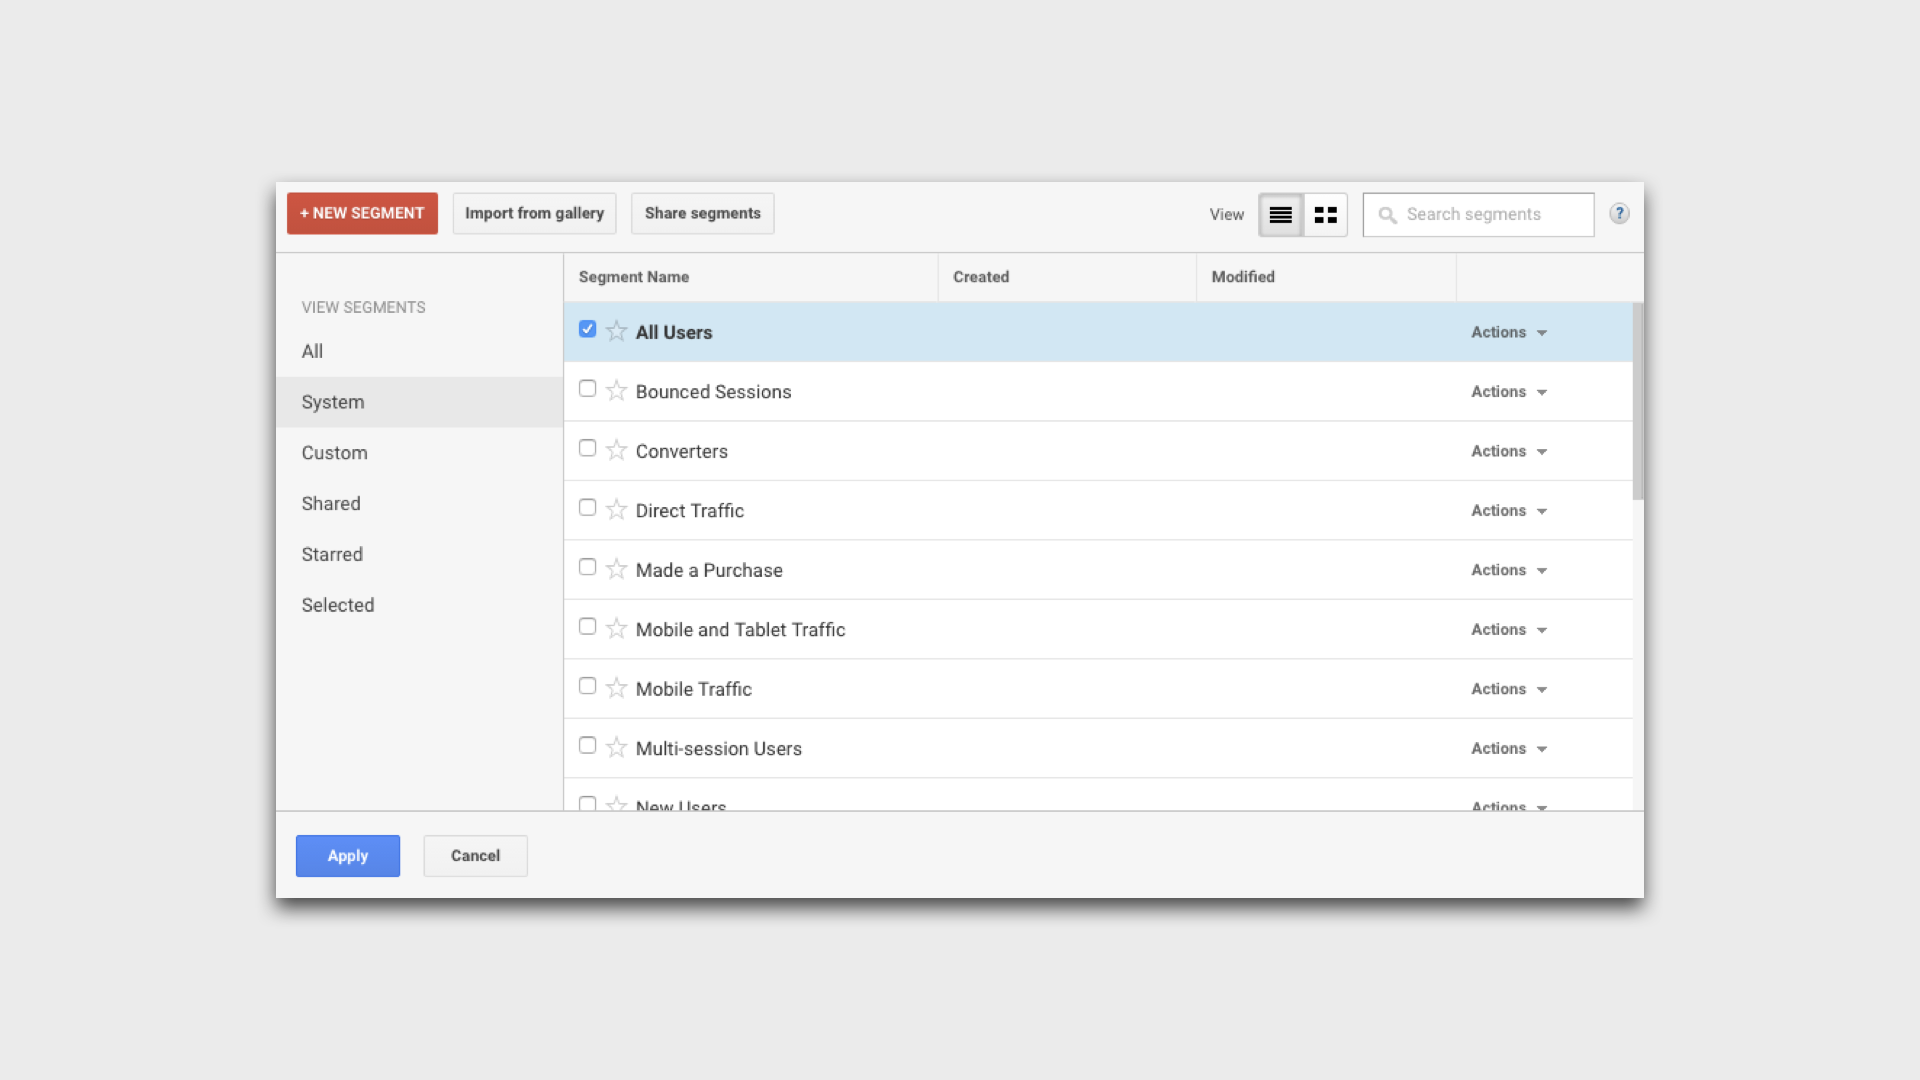Image resolution: width=1920 pixels, height=1080 pixels.
Task: Open Actions dropdown for Multi-session Users
Action: [1506, 748]
